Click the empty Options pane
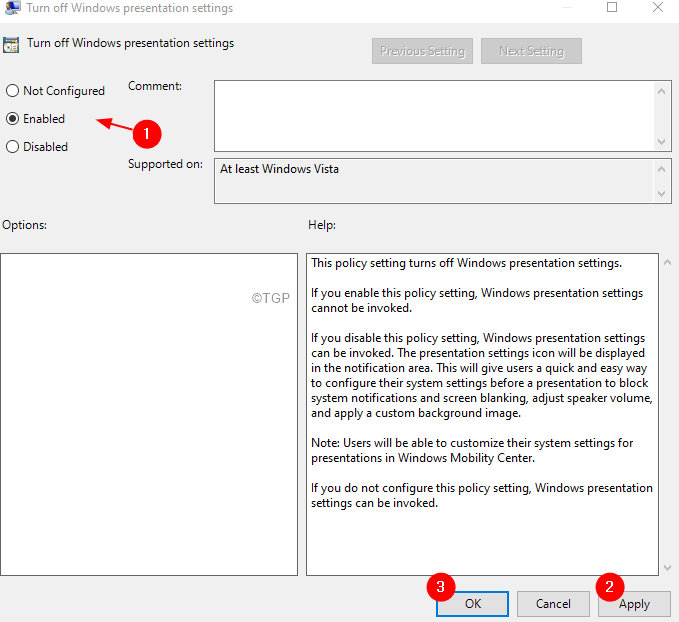679x622 pixels. (149, 415)
